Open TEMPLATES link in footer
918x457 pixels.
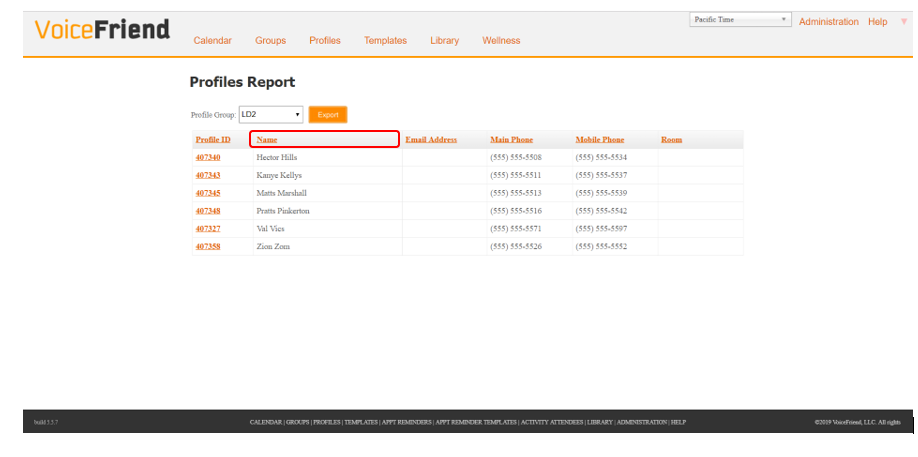click(x=361, y=422)
